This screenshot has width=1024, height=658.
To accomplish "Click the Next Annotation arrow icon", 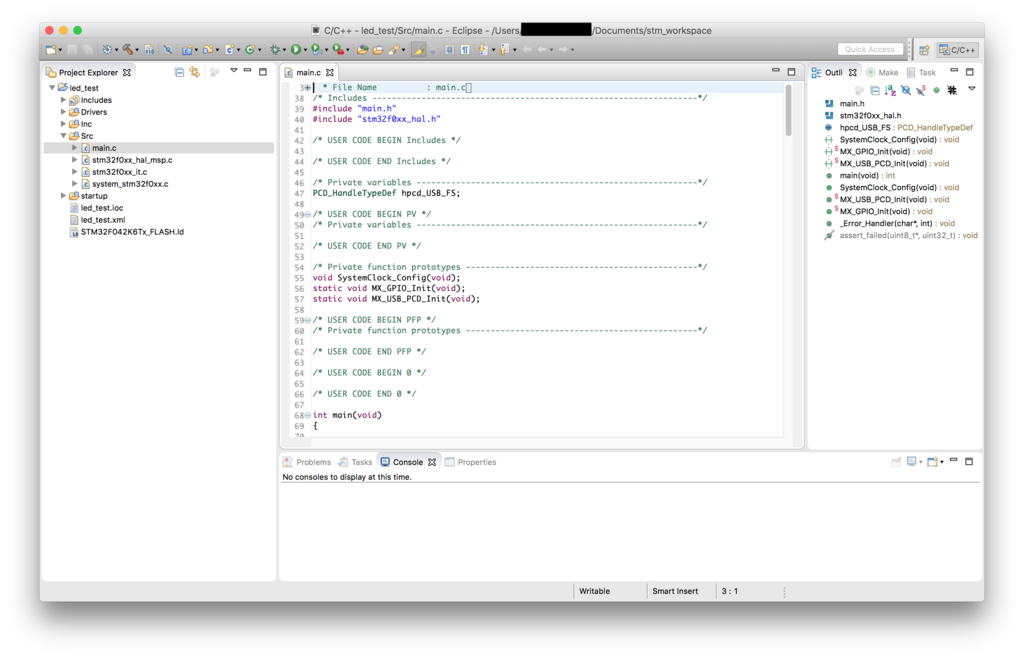I will (483, 50).
